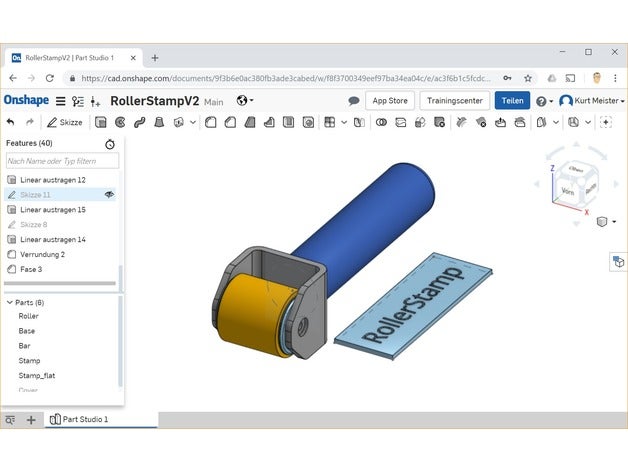Select the Extrude tool icon
The image size is (628, 472).
coord(101,122)
